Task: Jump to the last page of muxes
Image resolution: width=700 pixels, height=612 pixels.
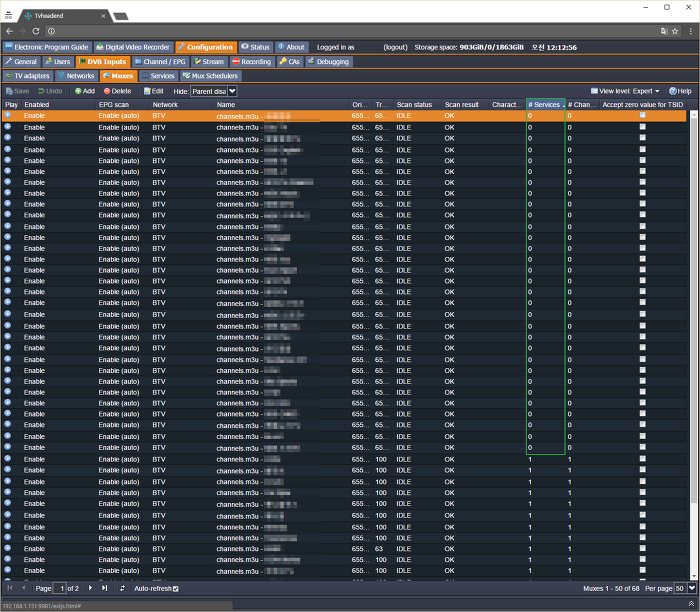Action: pos(104,588)
